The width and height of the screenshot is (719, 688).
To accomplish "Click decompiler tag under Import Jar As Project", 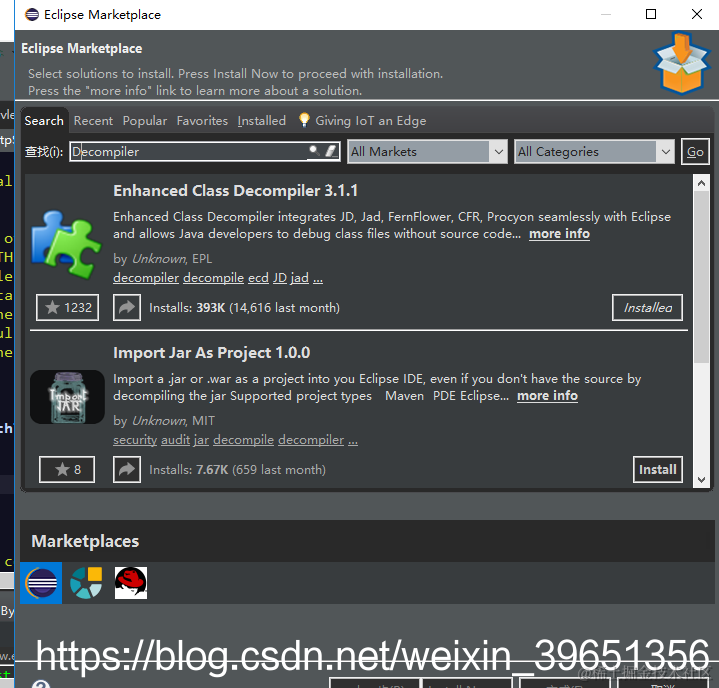I will point(311,439).
